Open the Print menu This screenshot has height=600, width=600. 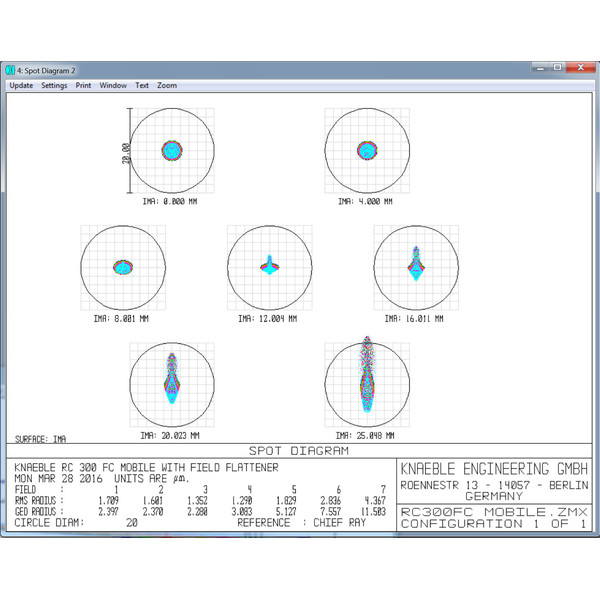83,85
